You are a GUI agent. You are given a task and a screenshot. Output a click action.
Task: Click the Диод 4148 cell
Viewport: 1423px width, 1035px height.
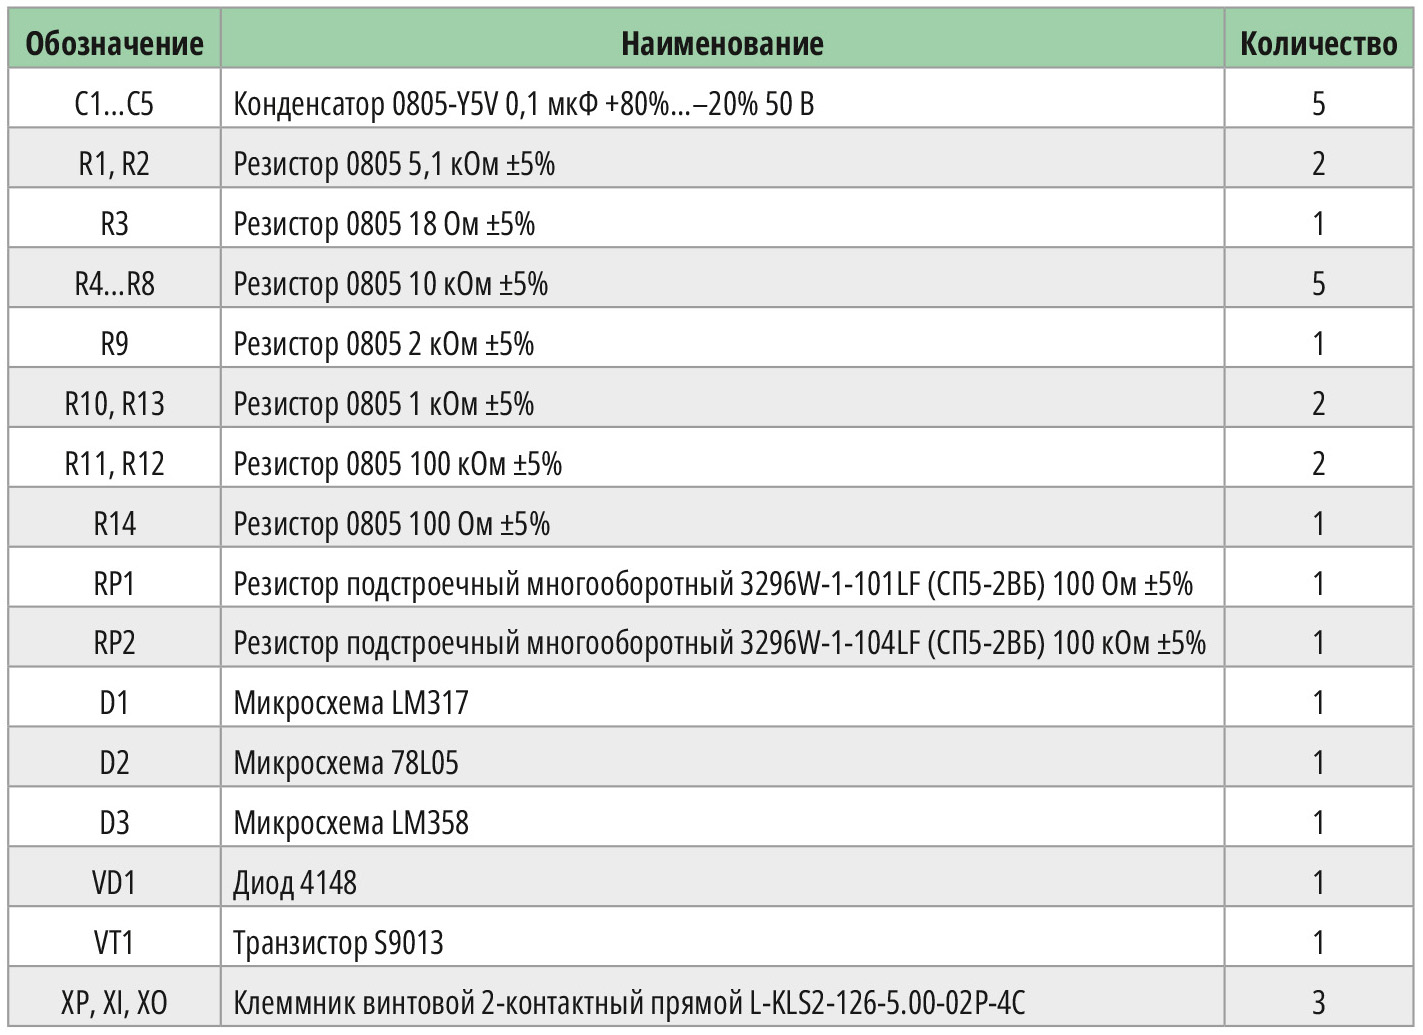295,882
